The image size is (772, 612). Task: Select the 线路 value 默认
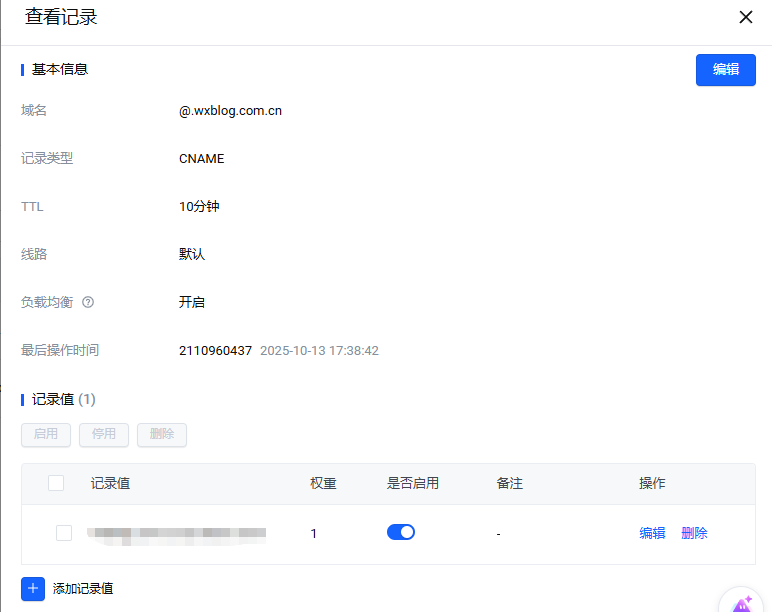pos(192,254)
